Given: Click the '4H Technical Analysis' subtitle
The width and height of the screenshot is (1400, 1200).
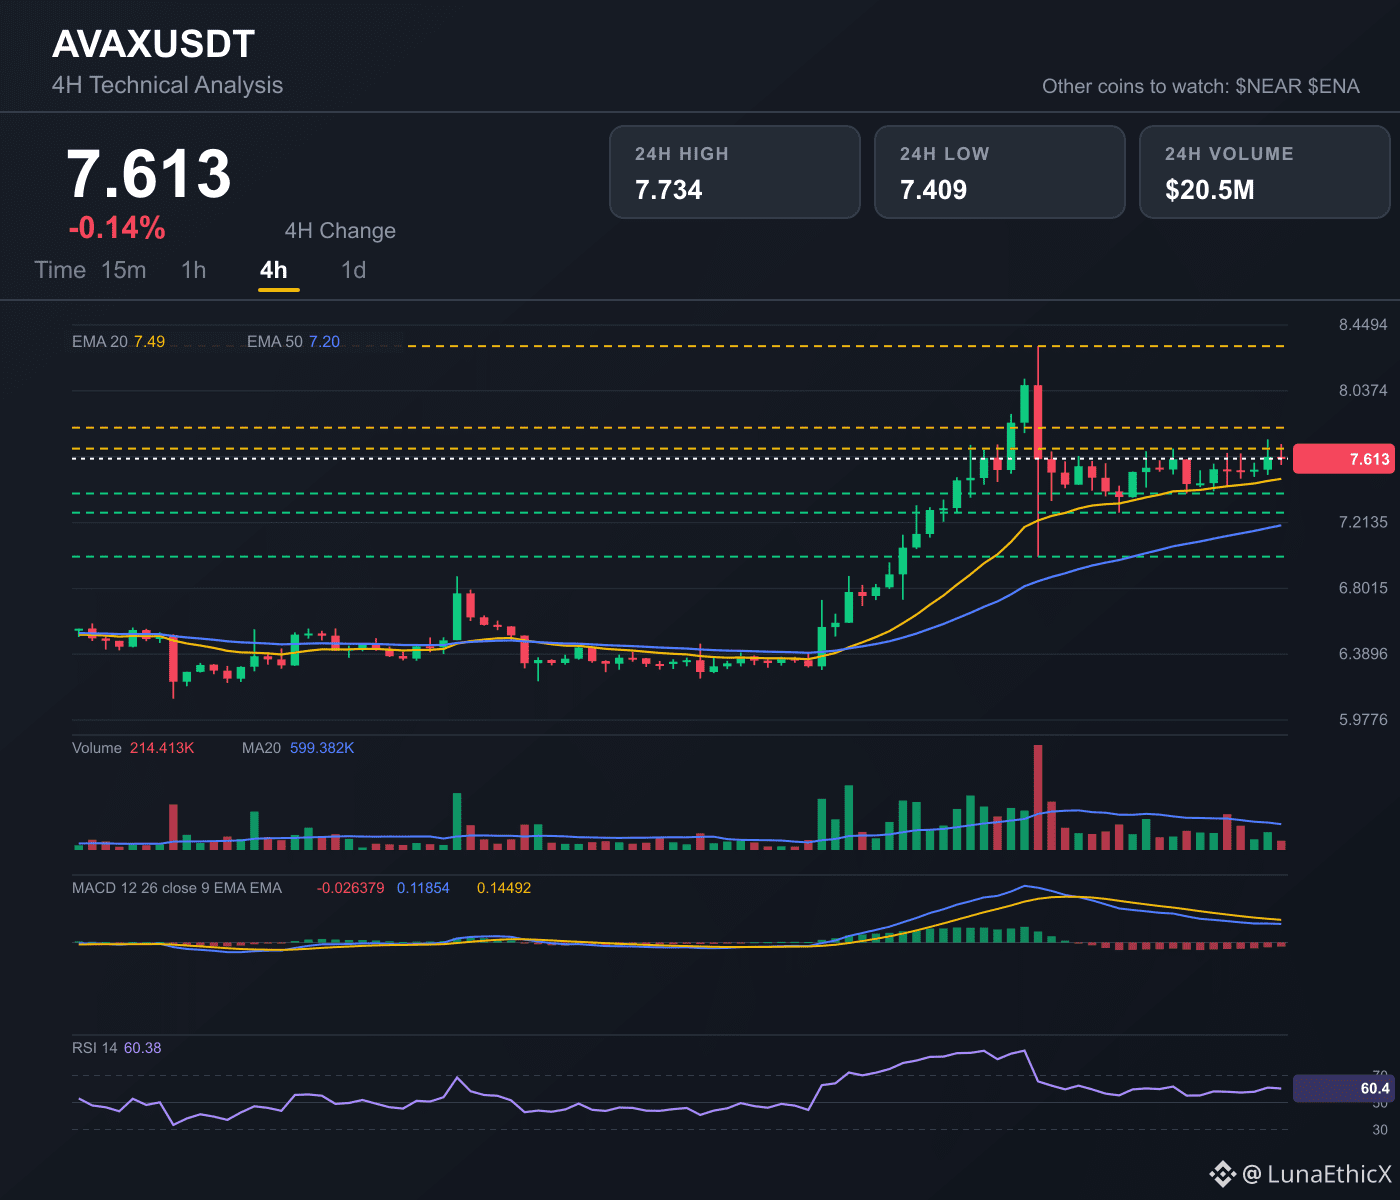Looking at the screenshot, I should point(168,85).
